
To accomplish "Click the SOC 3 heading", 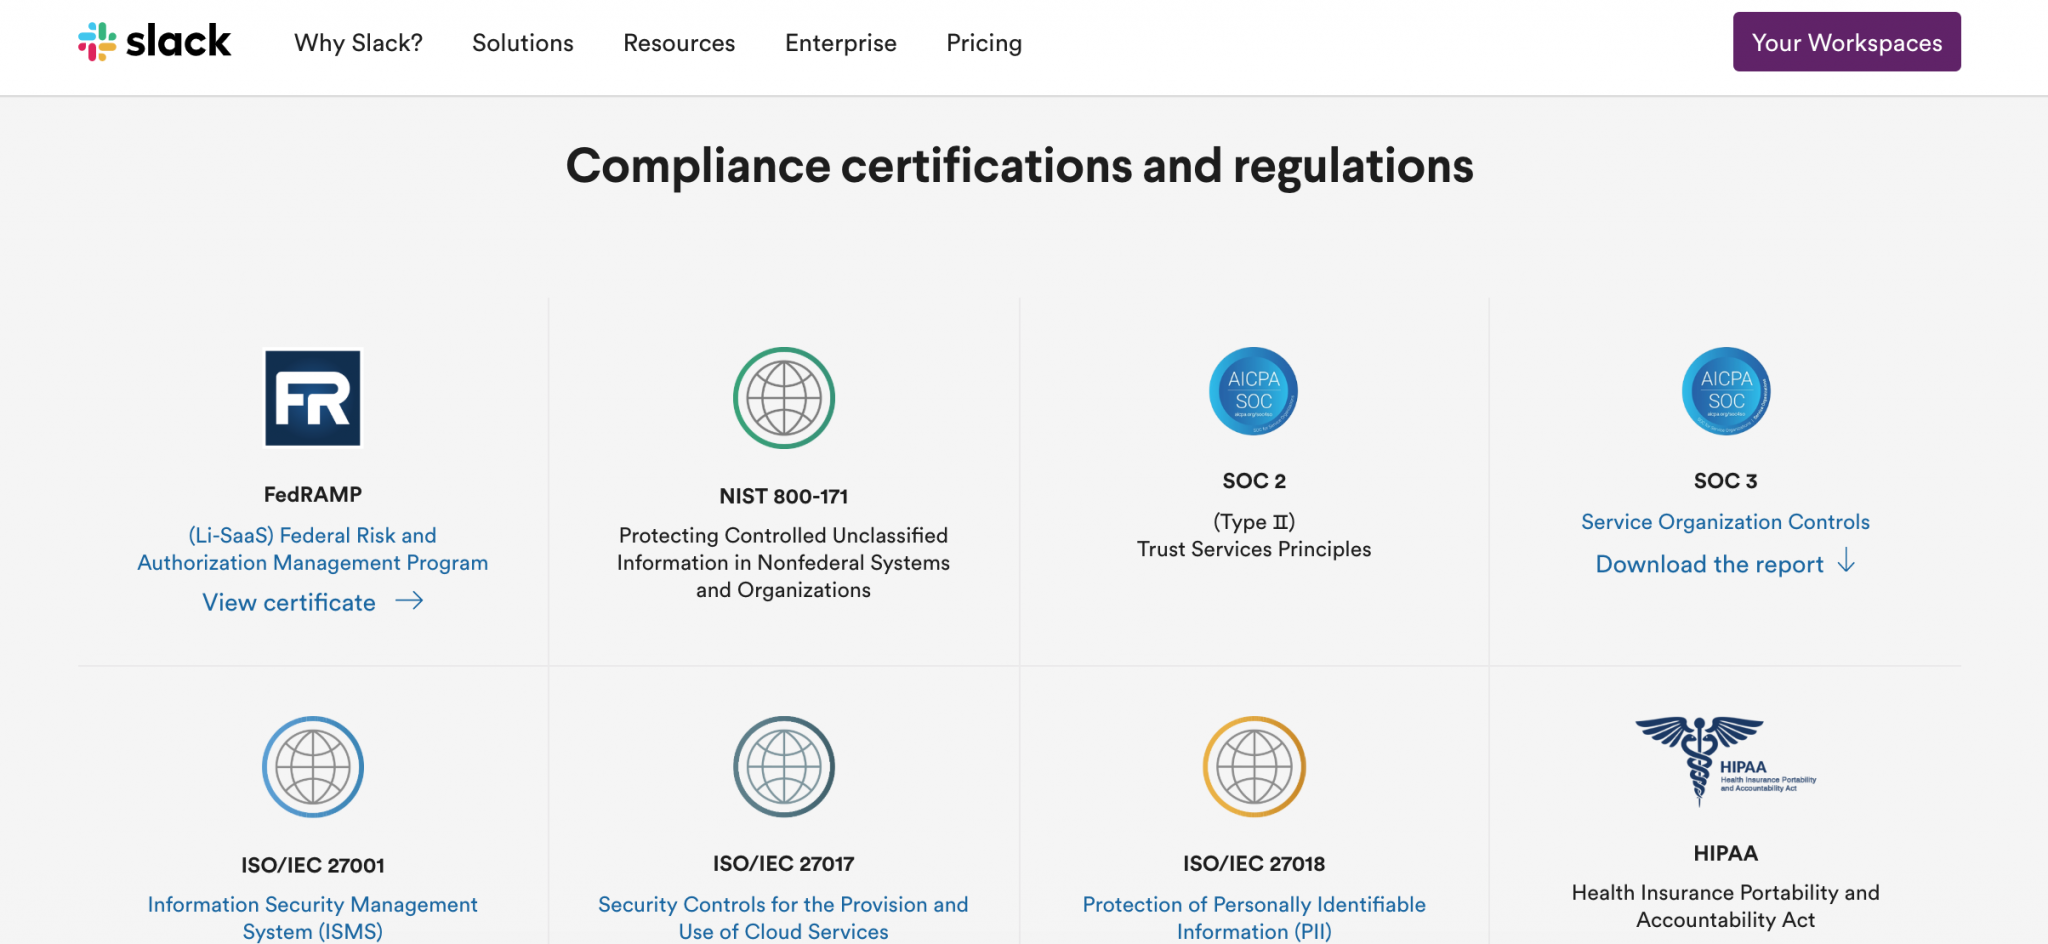I will (x=1726, y=481).
